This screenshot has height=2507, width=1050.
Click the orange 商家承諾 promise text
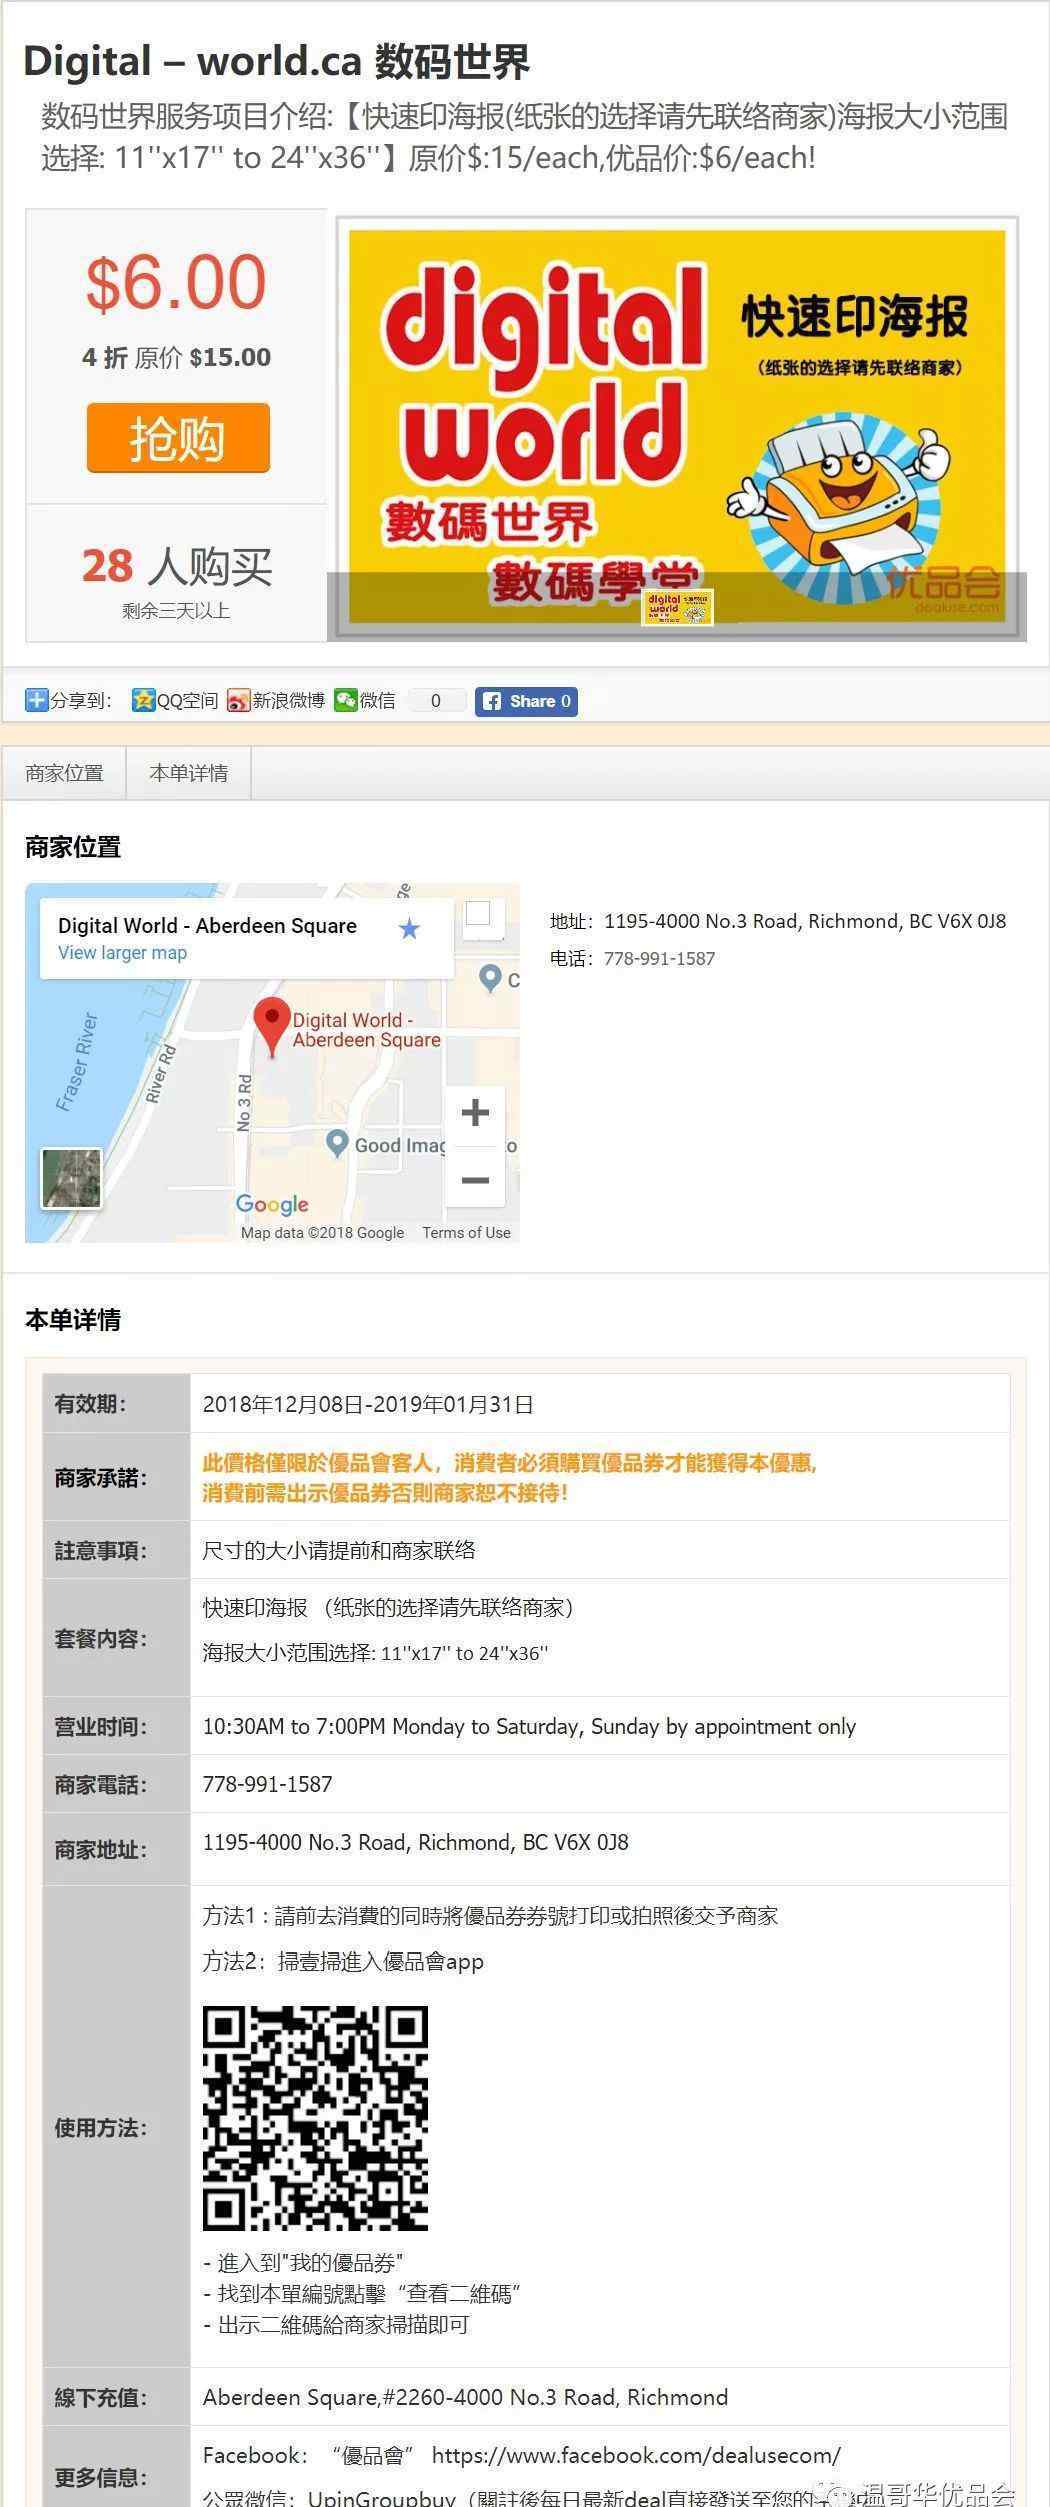510,1478
